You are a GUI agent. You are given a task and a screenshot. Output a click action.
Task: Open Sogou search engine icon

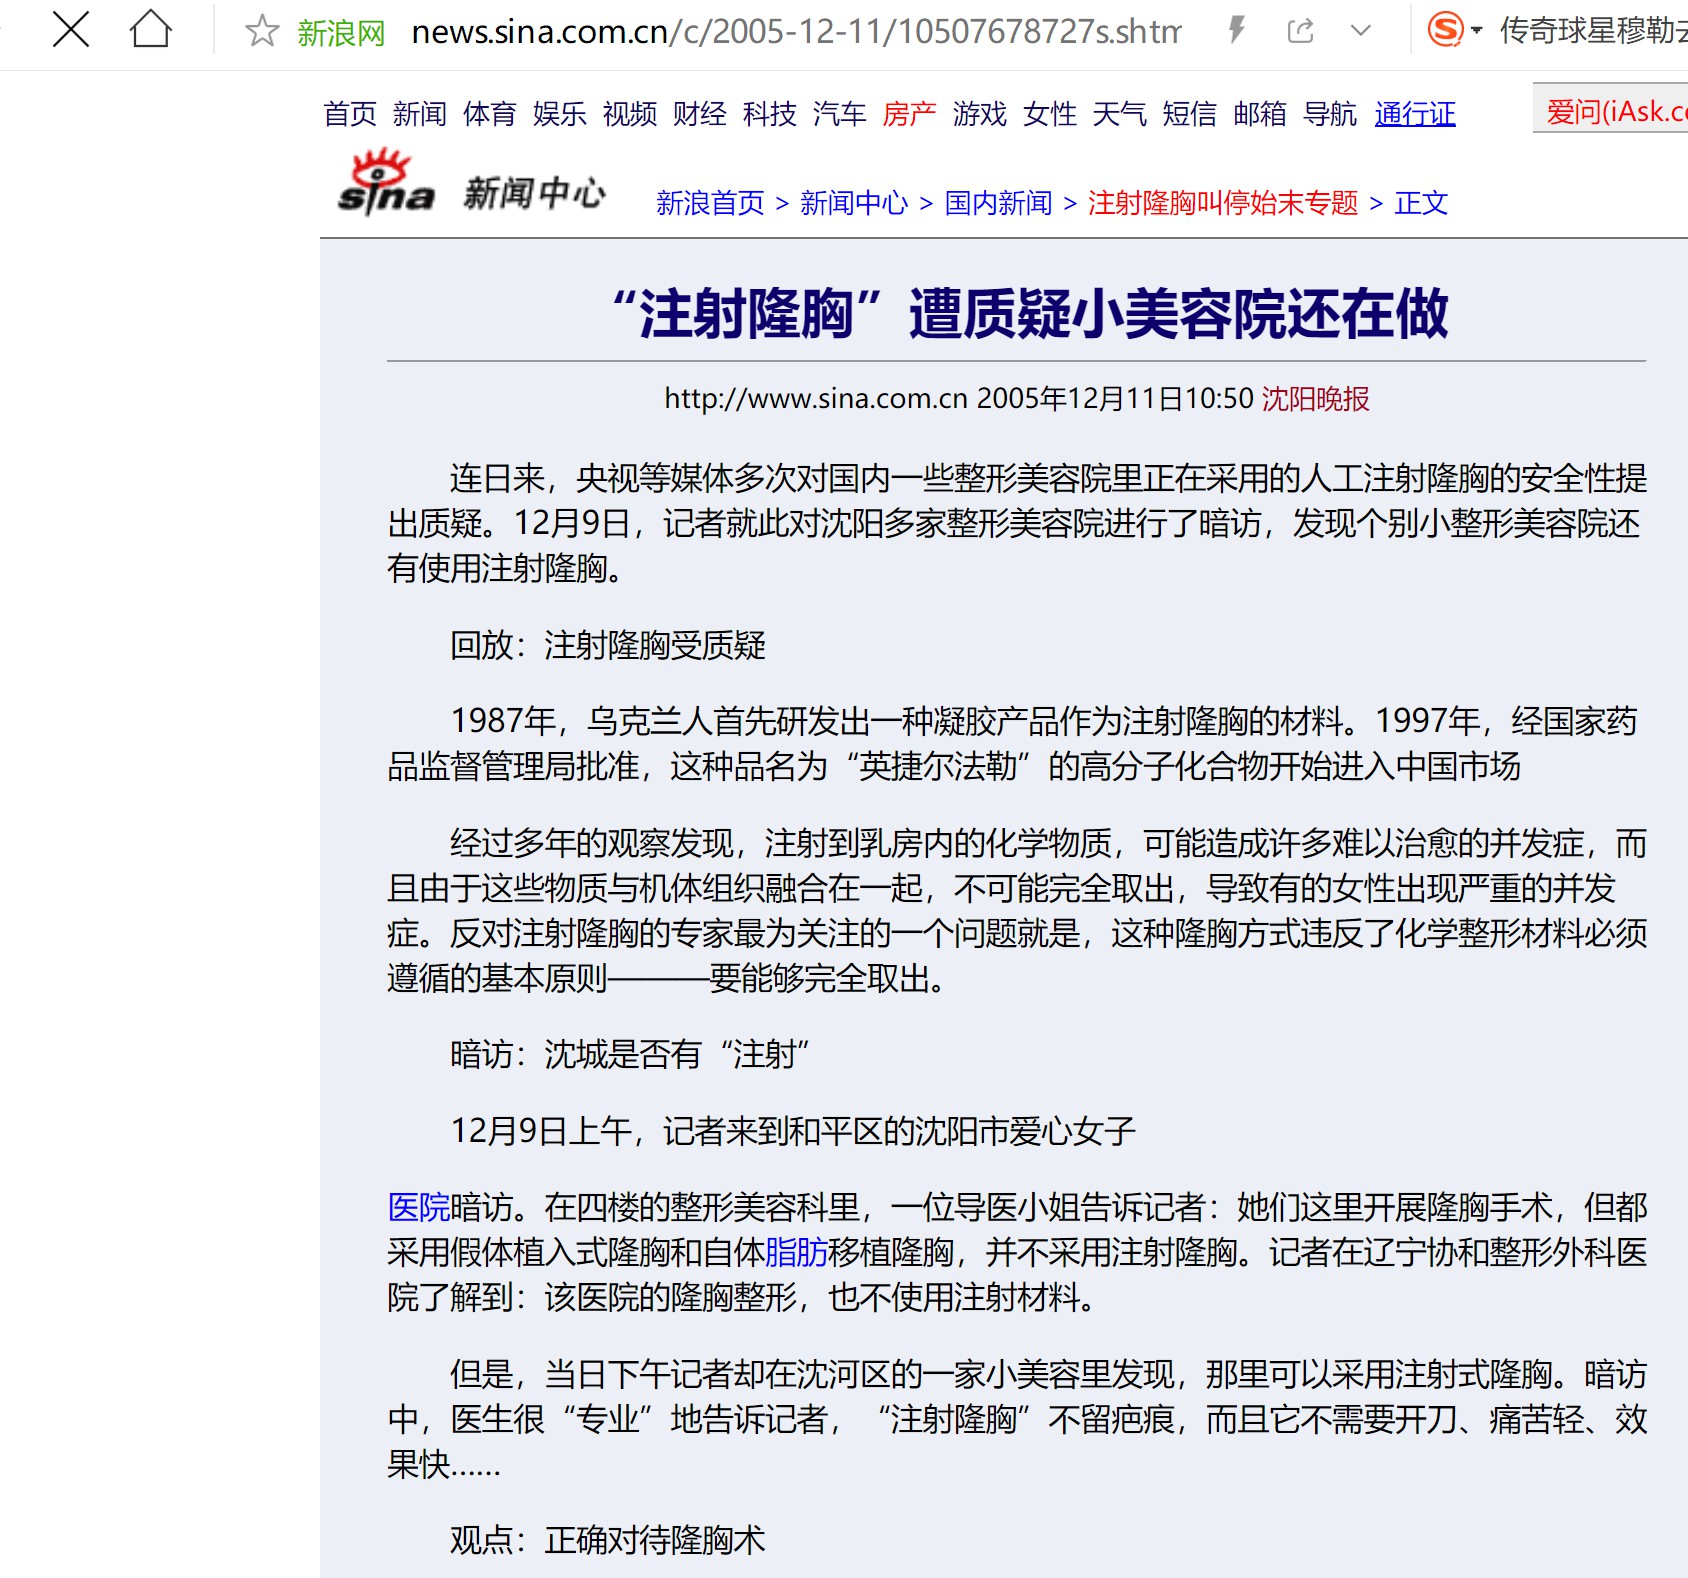click(x=1445, y=30)
